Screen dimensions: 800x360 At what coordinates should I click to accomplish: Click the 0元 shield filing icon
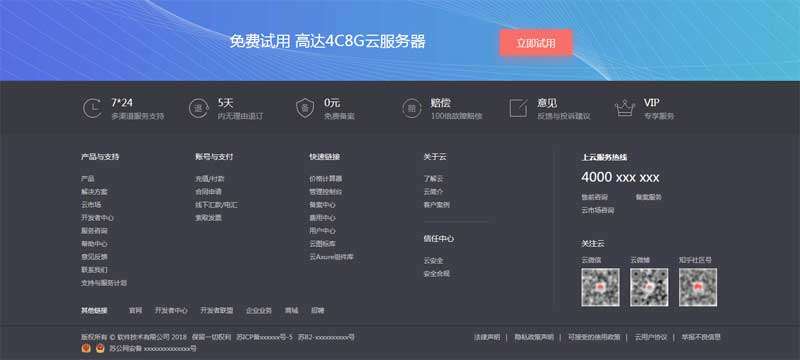tap(305, 109)
